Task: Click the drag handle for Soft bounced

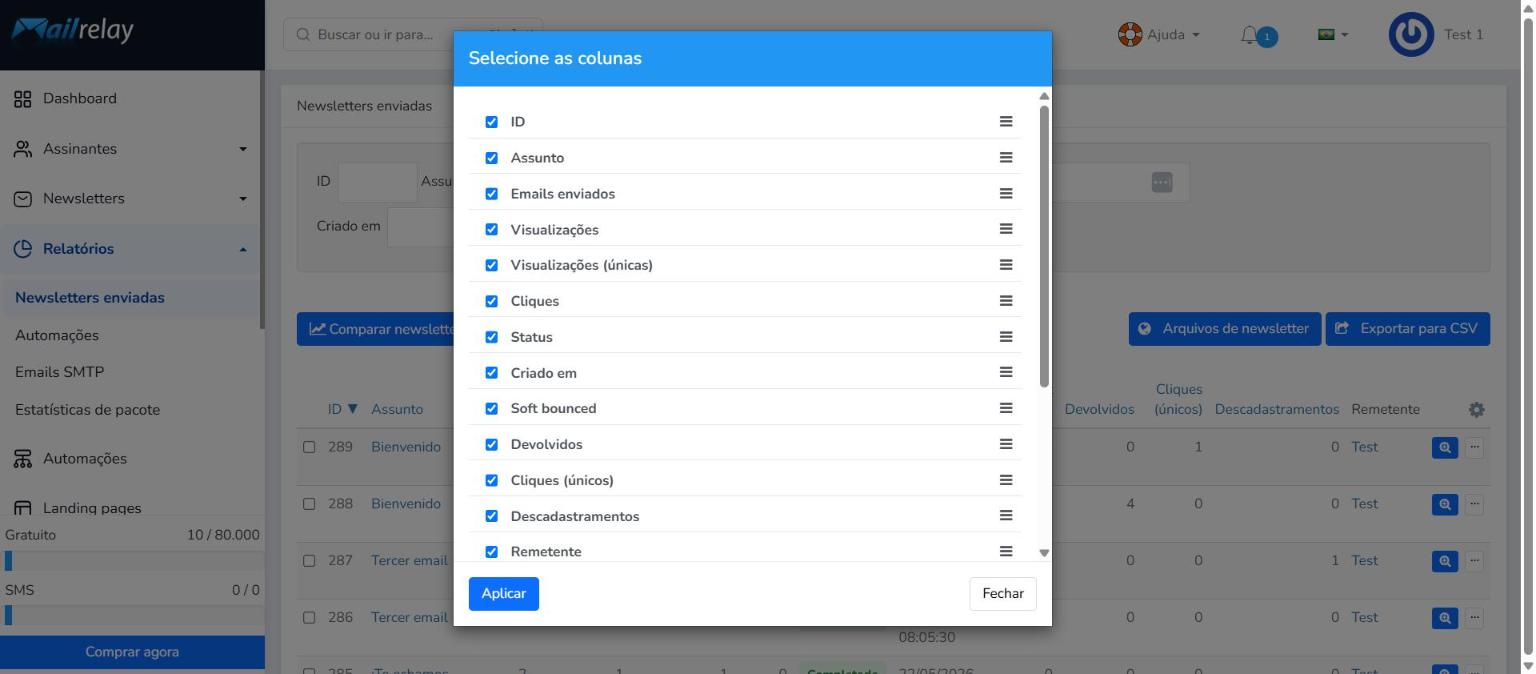Action: pos(1006,408)
